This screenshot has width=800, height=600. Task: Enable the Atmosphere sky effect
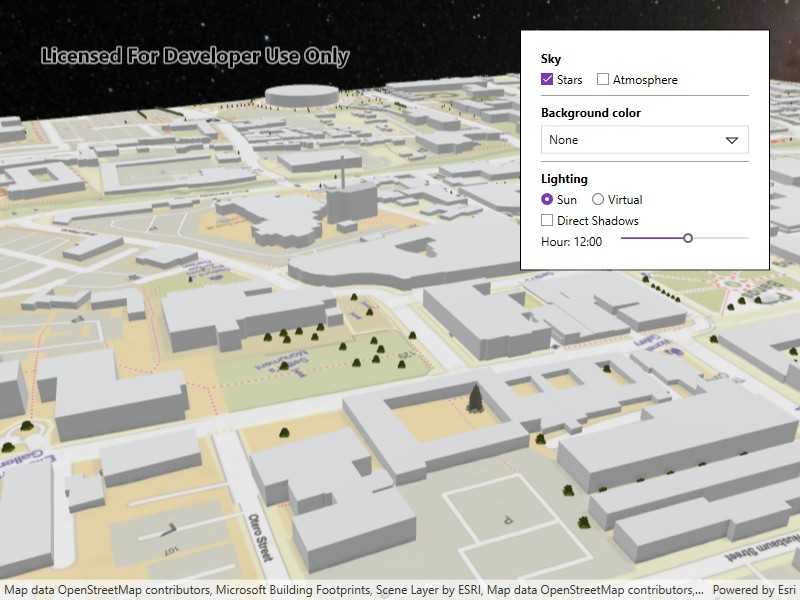click(x=603, y=79)
